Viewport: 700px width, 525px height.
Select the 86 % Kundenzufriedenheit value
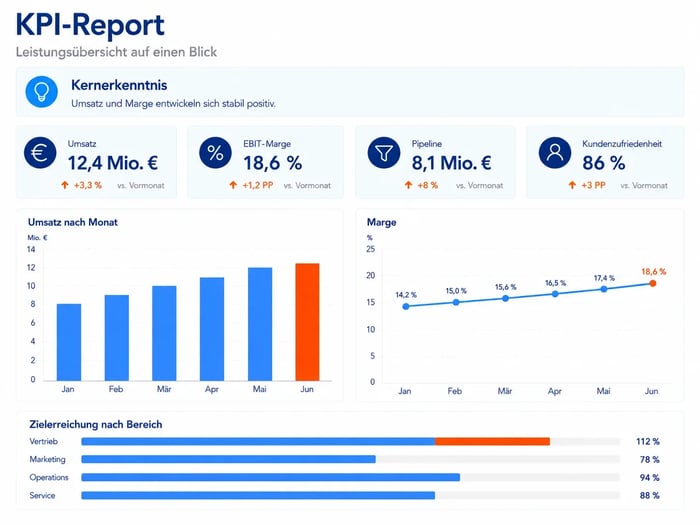click(604, 163)
